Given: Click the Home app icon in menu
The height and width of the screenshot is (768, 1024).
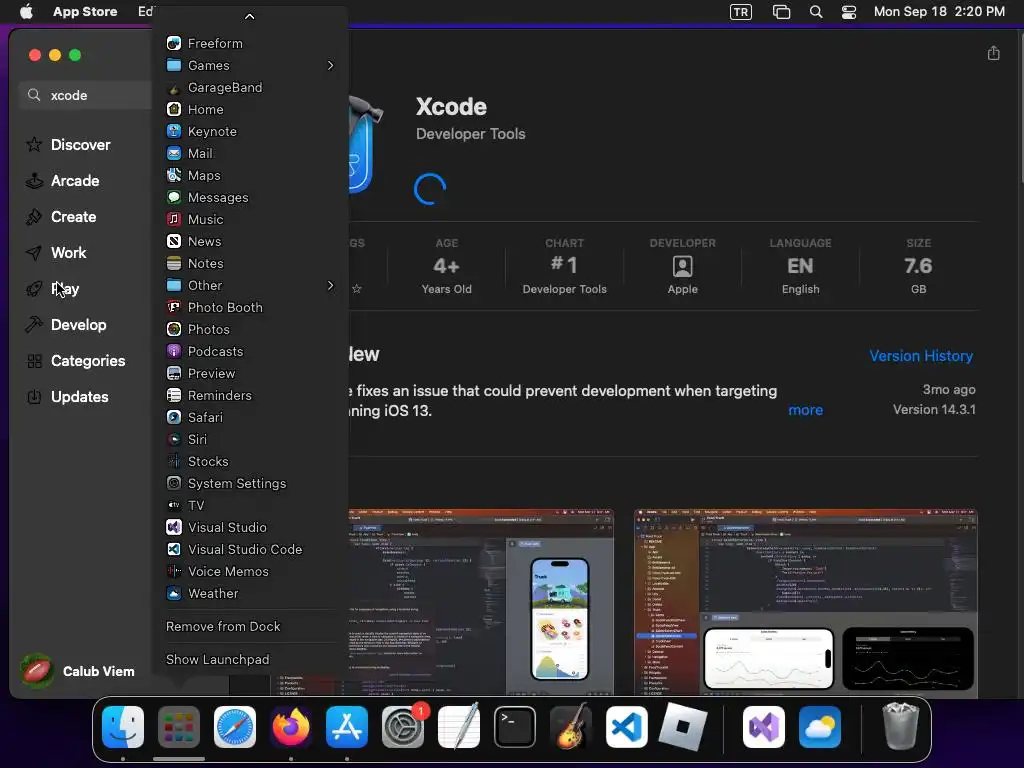Looking at the screenshot, I should (174, 109).
